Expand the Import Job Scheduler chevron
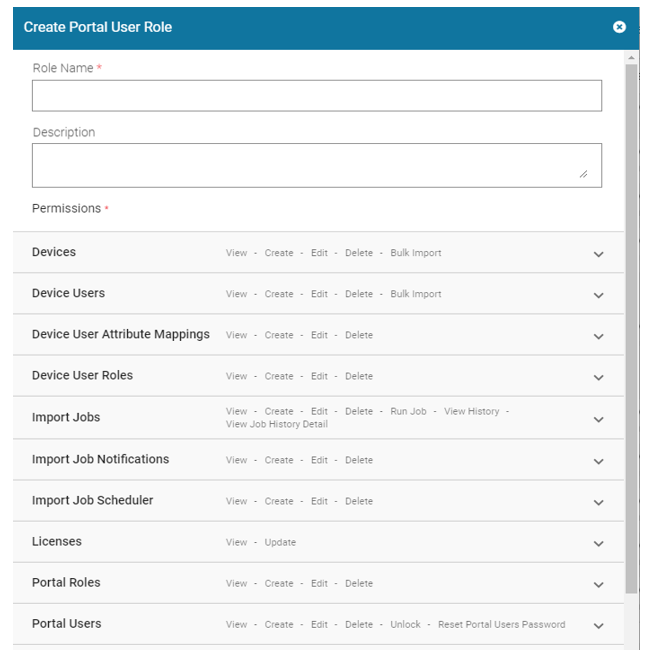The width and height of the screenshot is (649, 653). pyautogui.click(x=598, y=502)
